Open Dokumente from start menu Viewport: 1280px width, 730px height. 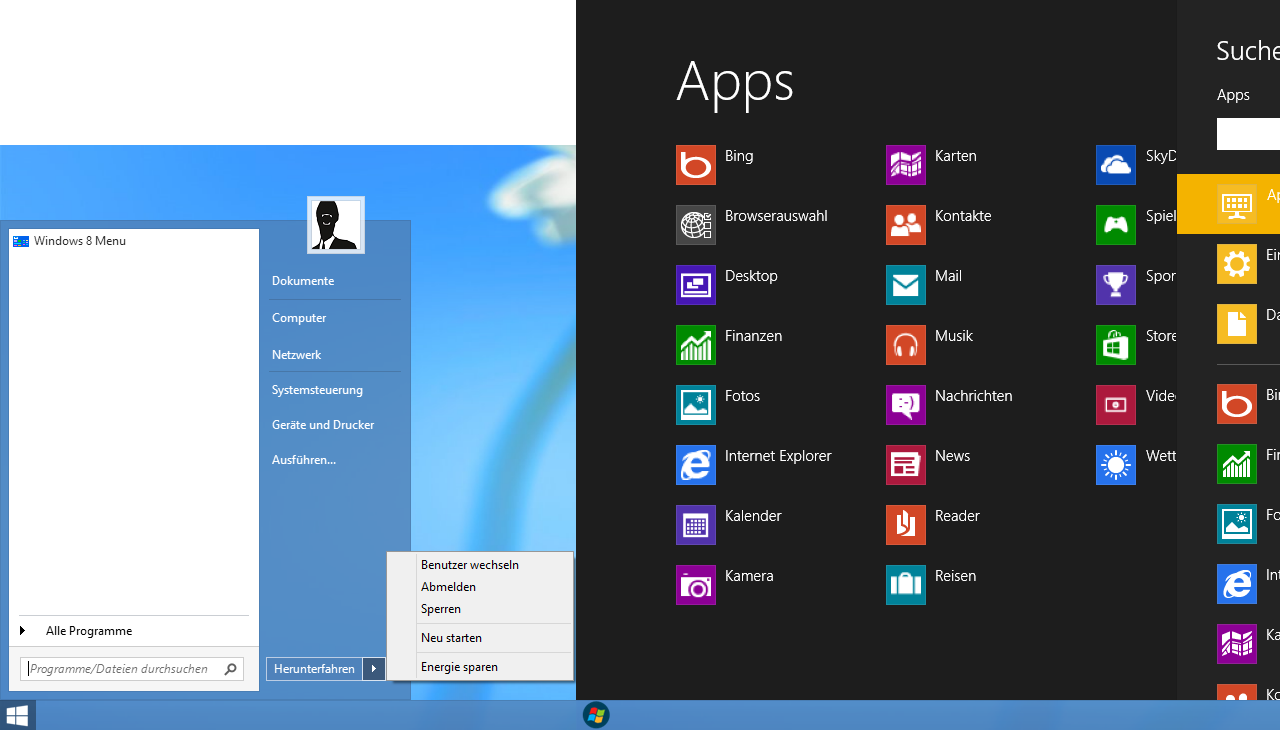tap(303, 281)
